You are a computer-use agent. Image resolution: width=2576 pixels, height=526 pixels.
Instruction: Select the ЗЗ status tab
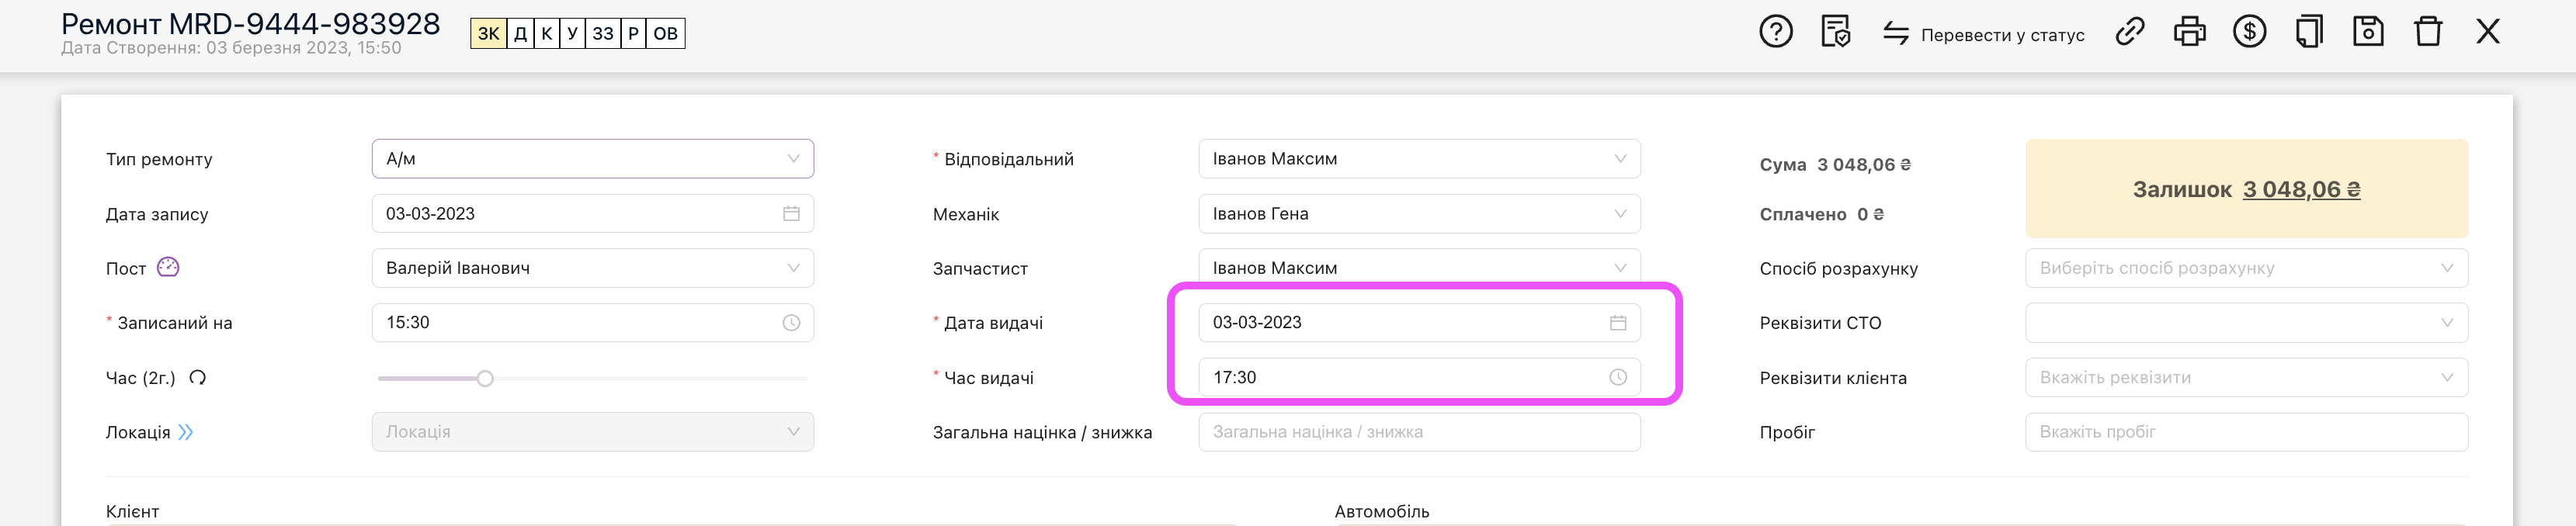(602, 34)
